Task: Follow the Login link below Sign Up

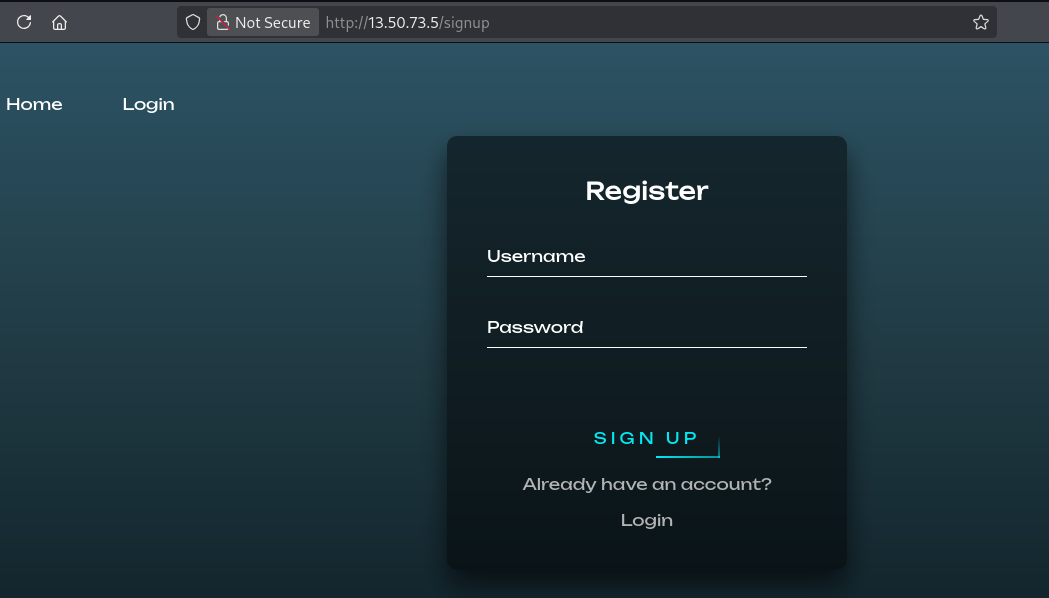Action: [x=647, y=520]
